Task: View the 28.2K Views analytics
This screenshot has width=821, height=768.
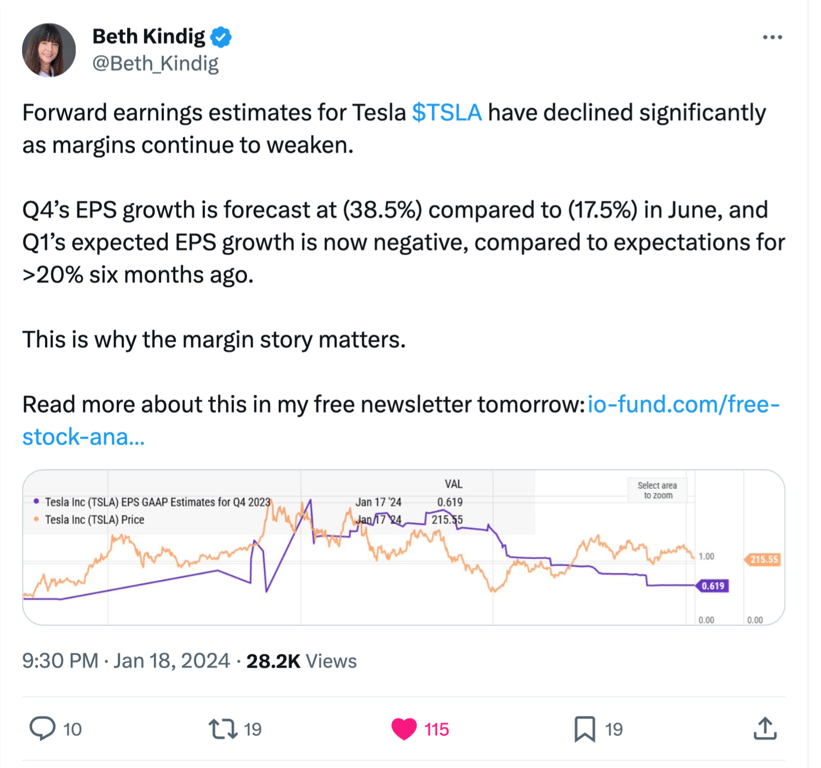Action: tap(301, 661)
